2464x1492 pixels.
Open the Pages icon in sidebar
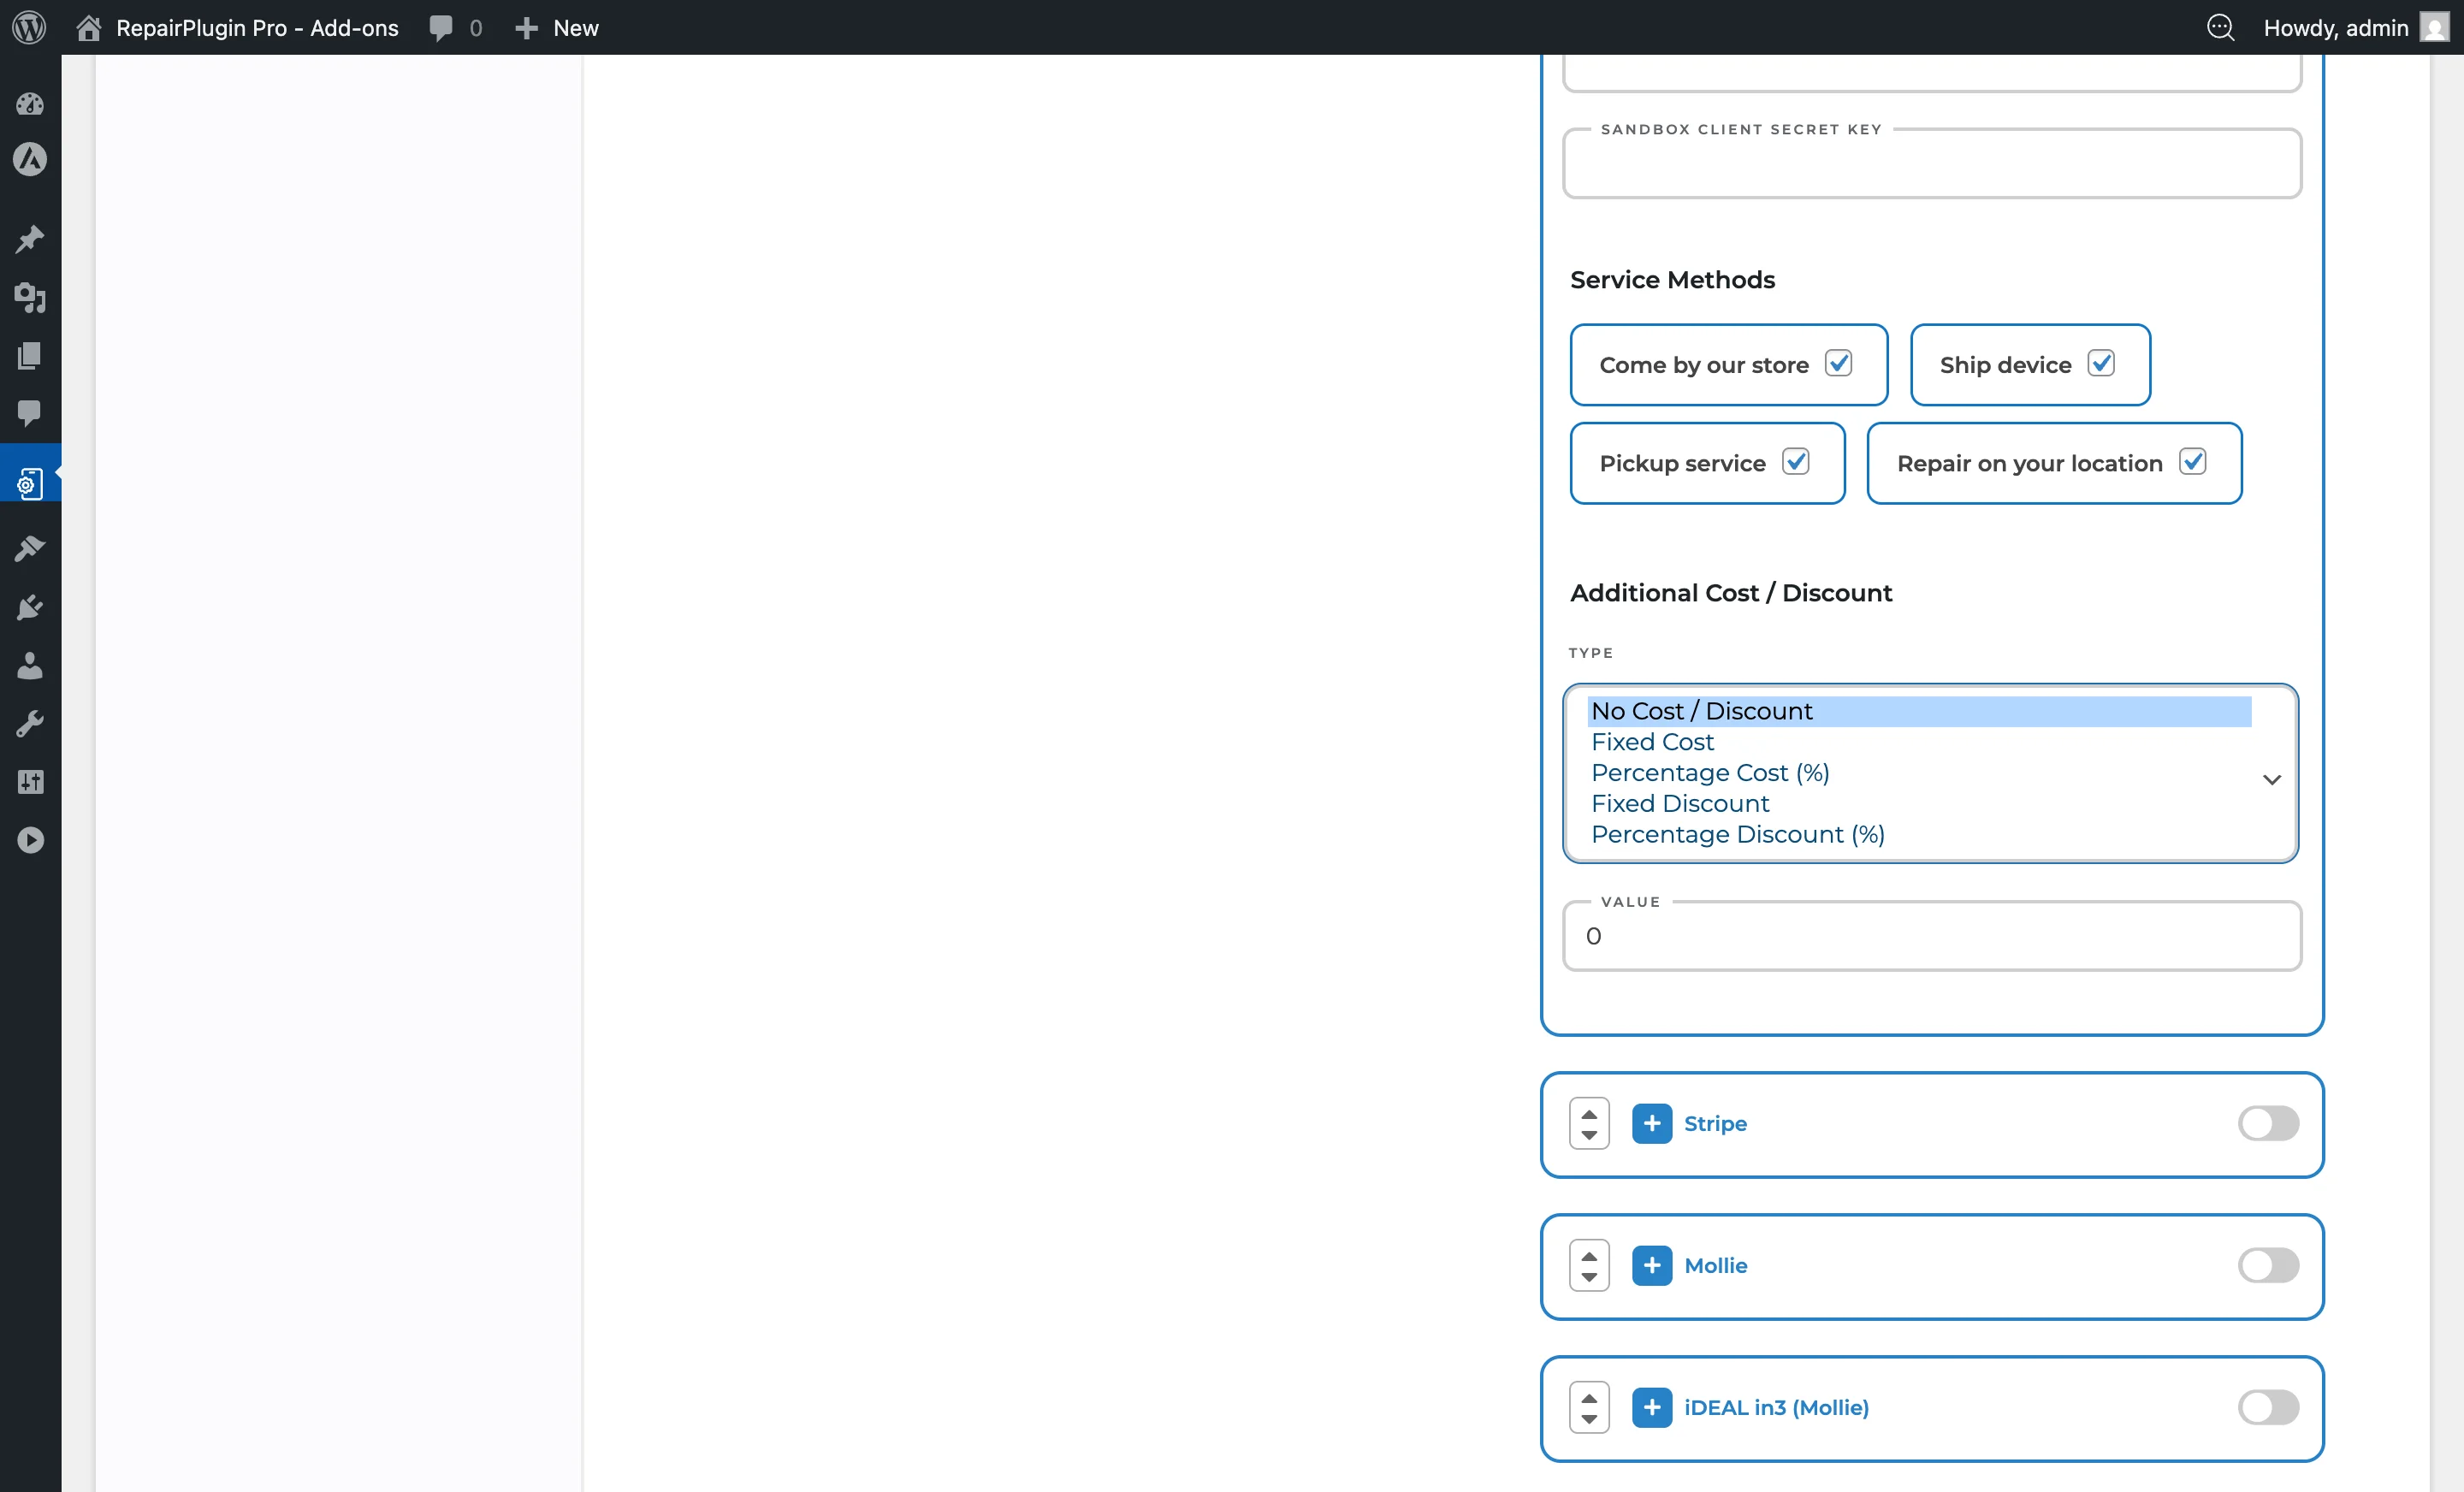click(x=29, y=356)
